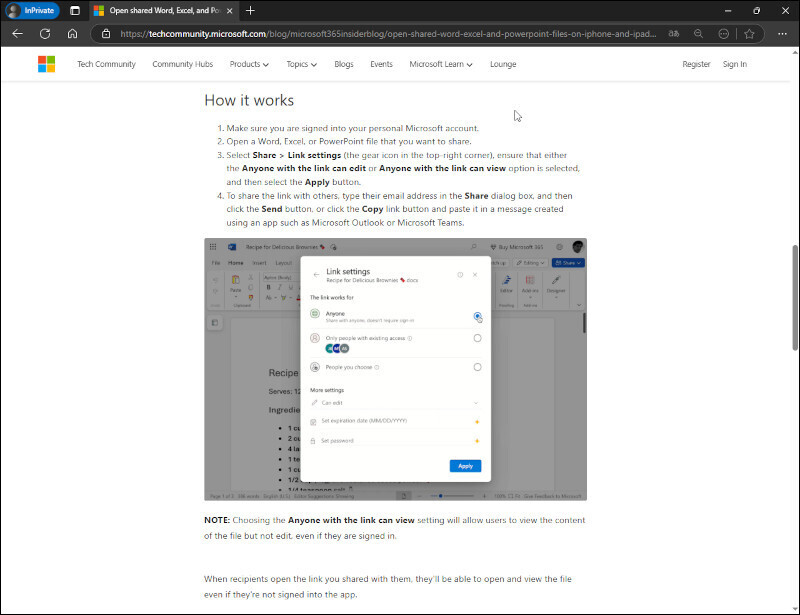Open the Link settings screenshot image
This screenshot has width=800, height=615.
pyautogui.click(x=395, y=369)
